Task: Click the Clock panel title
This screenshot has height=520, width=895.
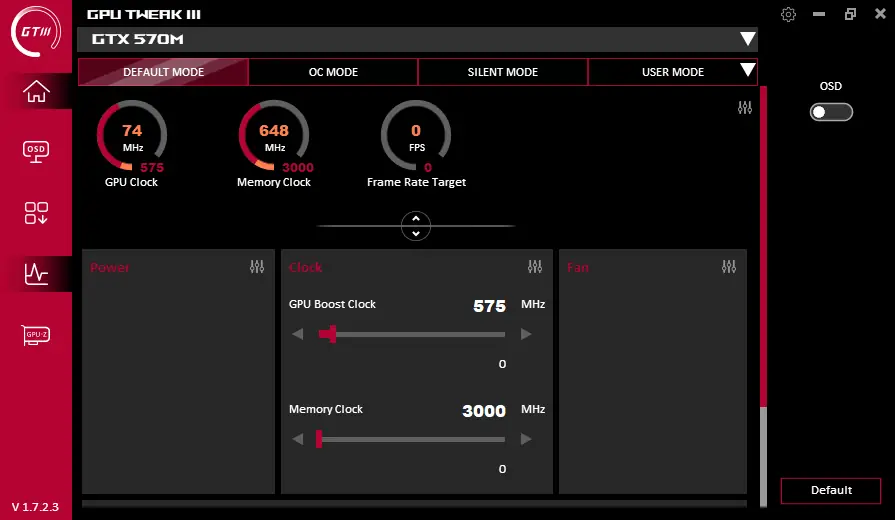Action: [305, 267]
